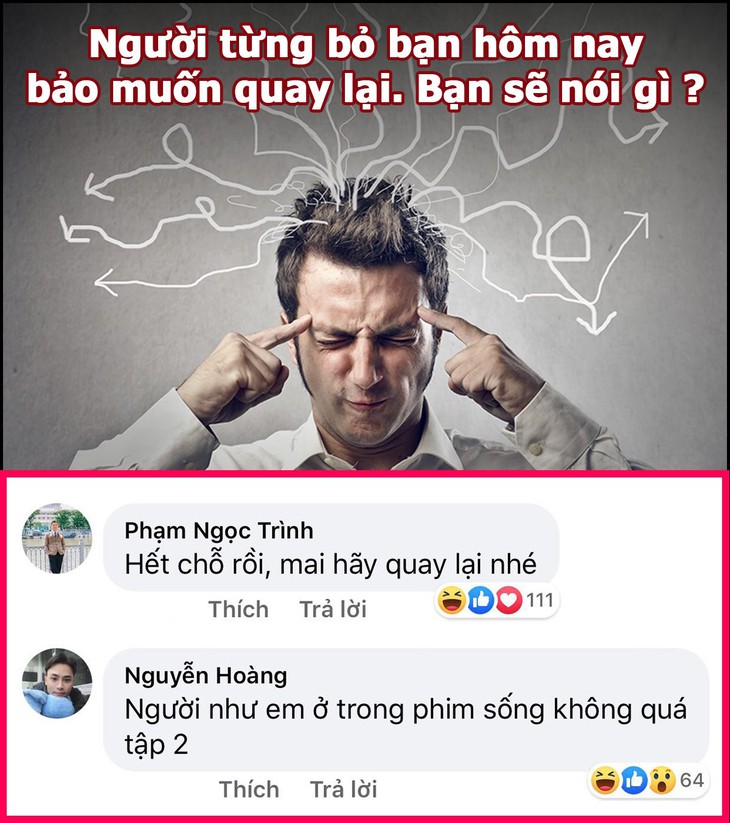Click the name Phạm Ngọc Trình

pos(219,531)
